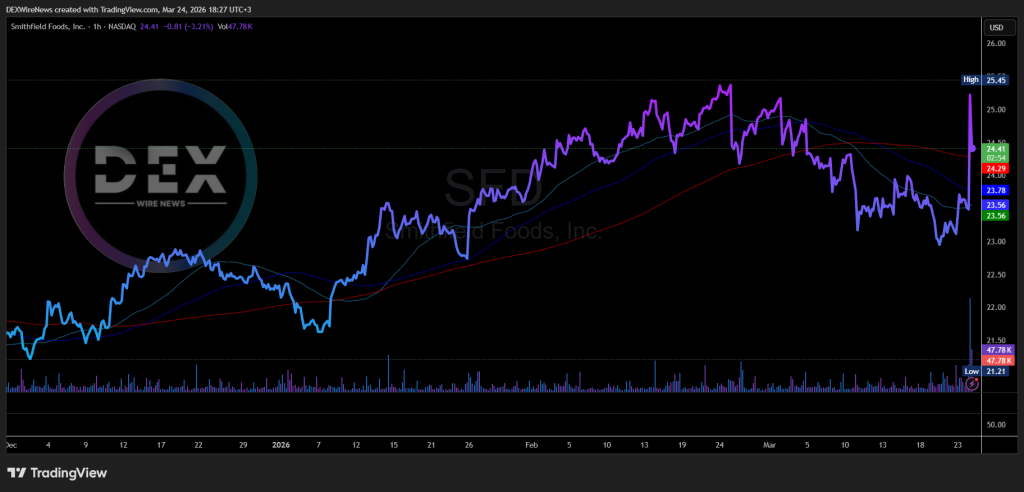Click 23.00 on the price axis

(x=996, y=242)
